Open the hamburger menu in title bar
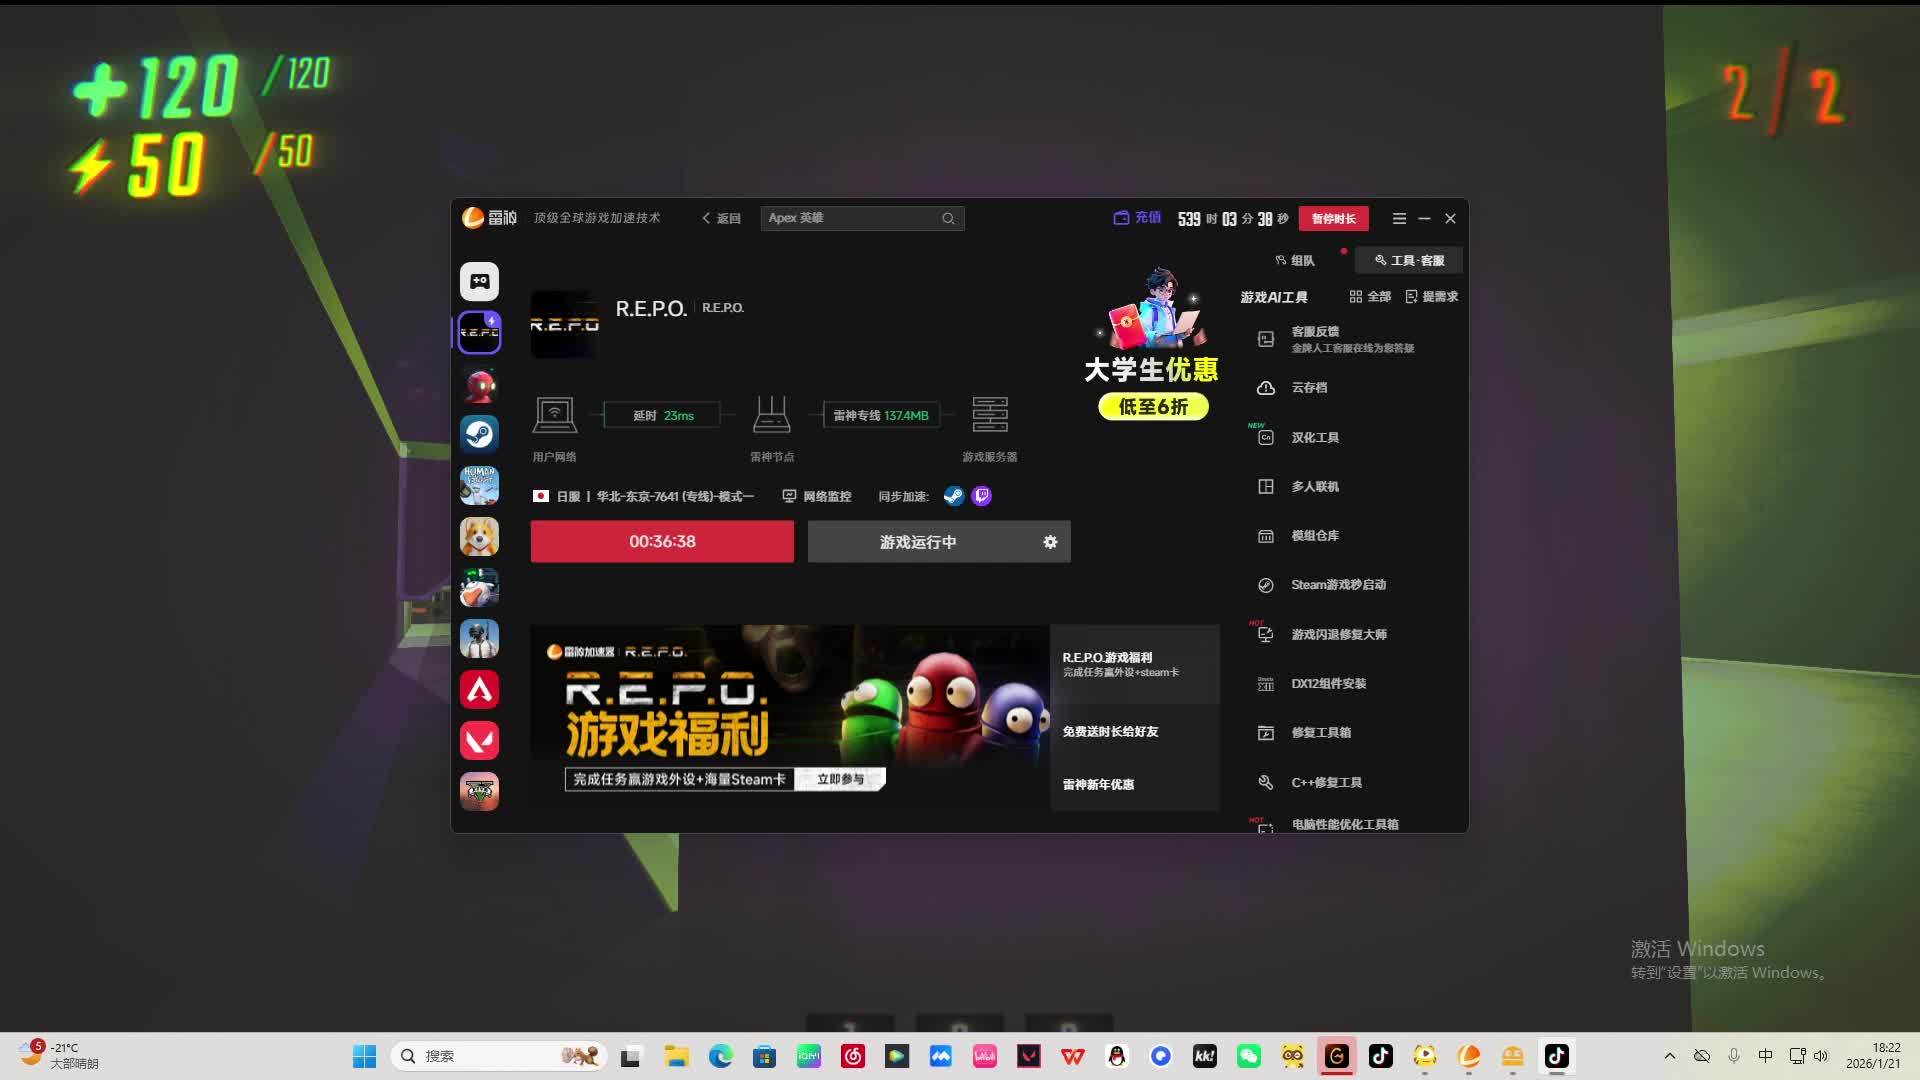This screenshot has width=1920, height=1080. [x=1399, y=219]
